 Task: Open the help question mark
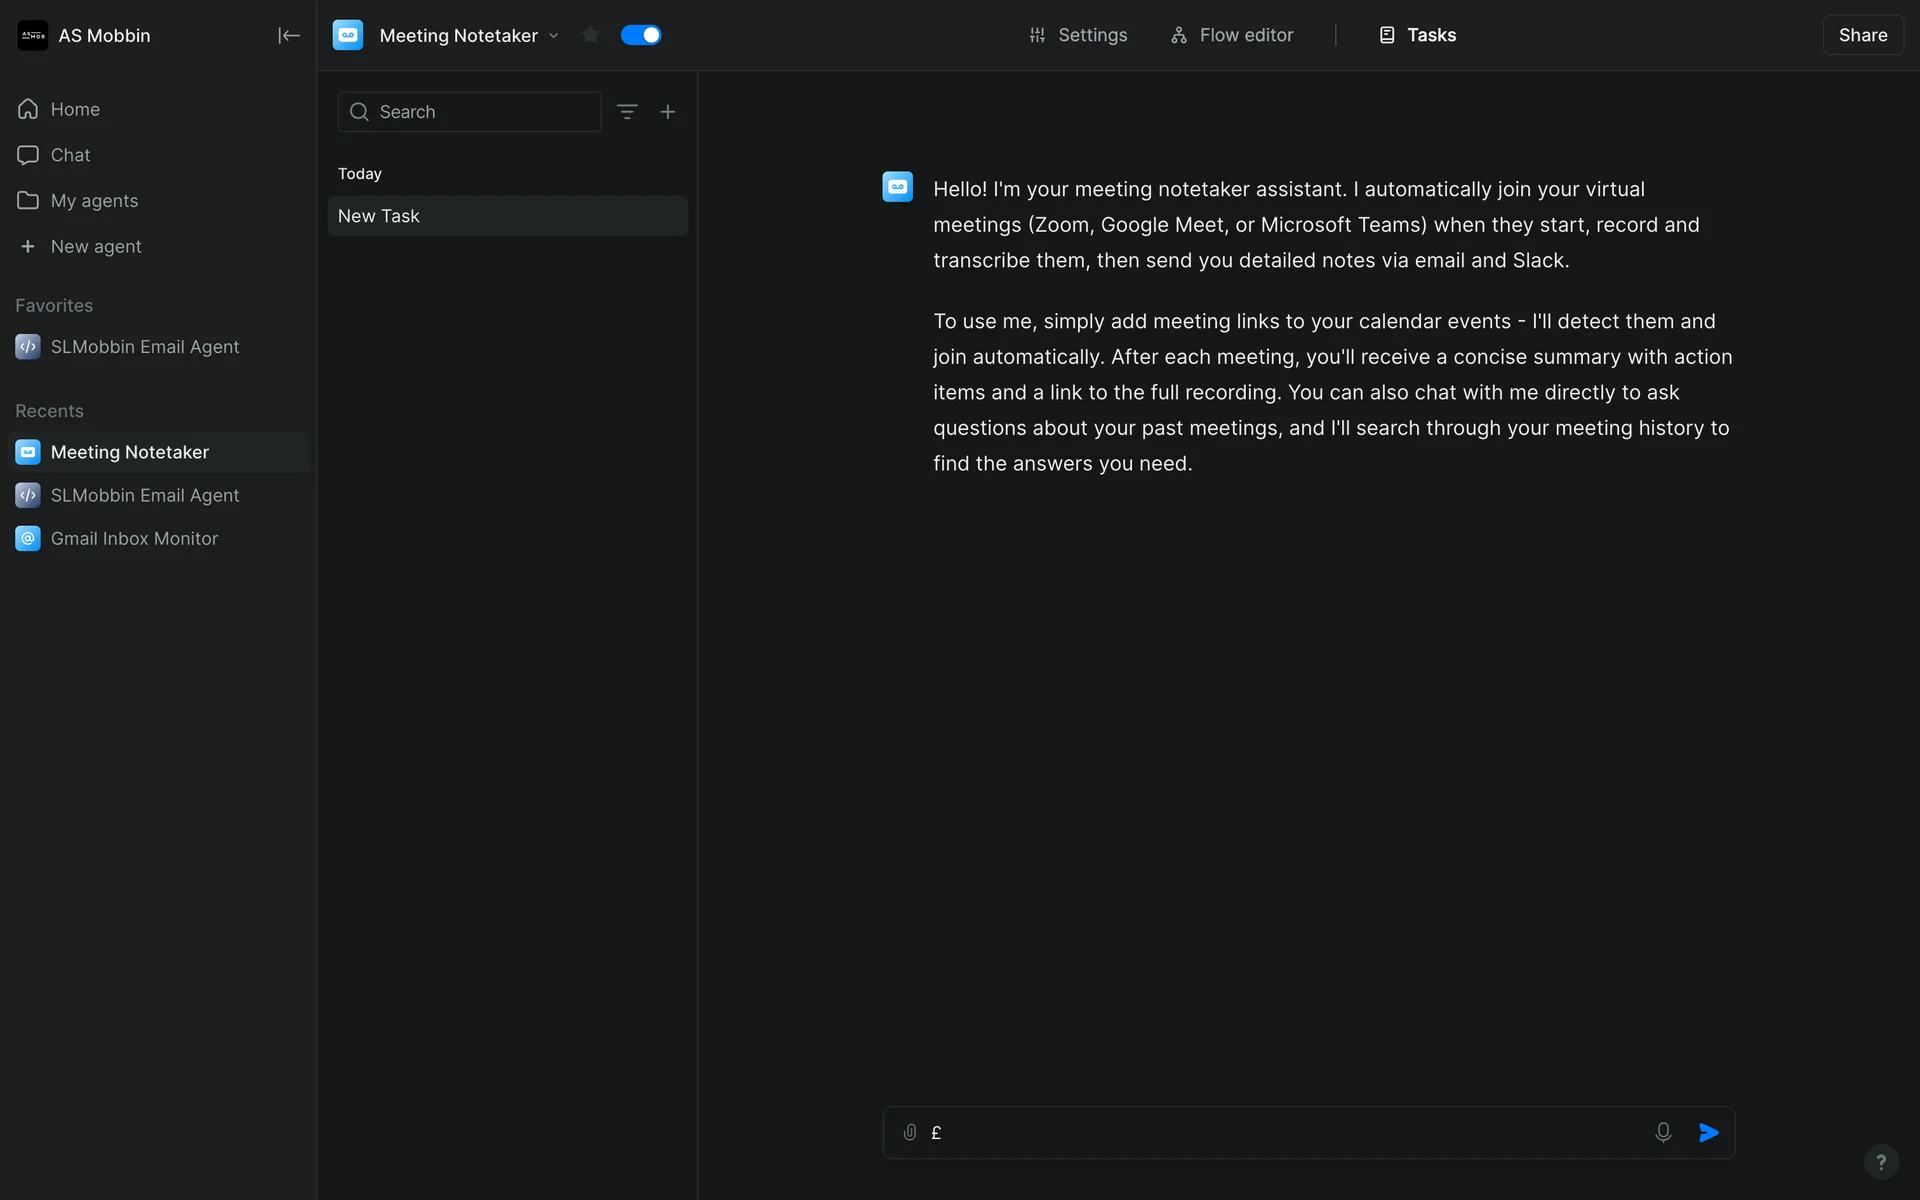coord(1881,1161)
